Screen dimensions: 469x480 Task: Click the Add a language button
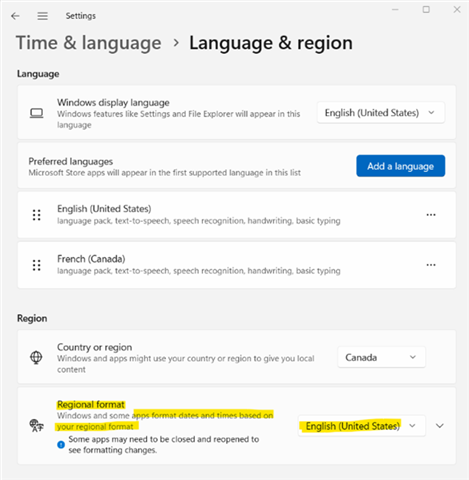click(400, 166)
